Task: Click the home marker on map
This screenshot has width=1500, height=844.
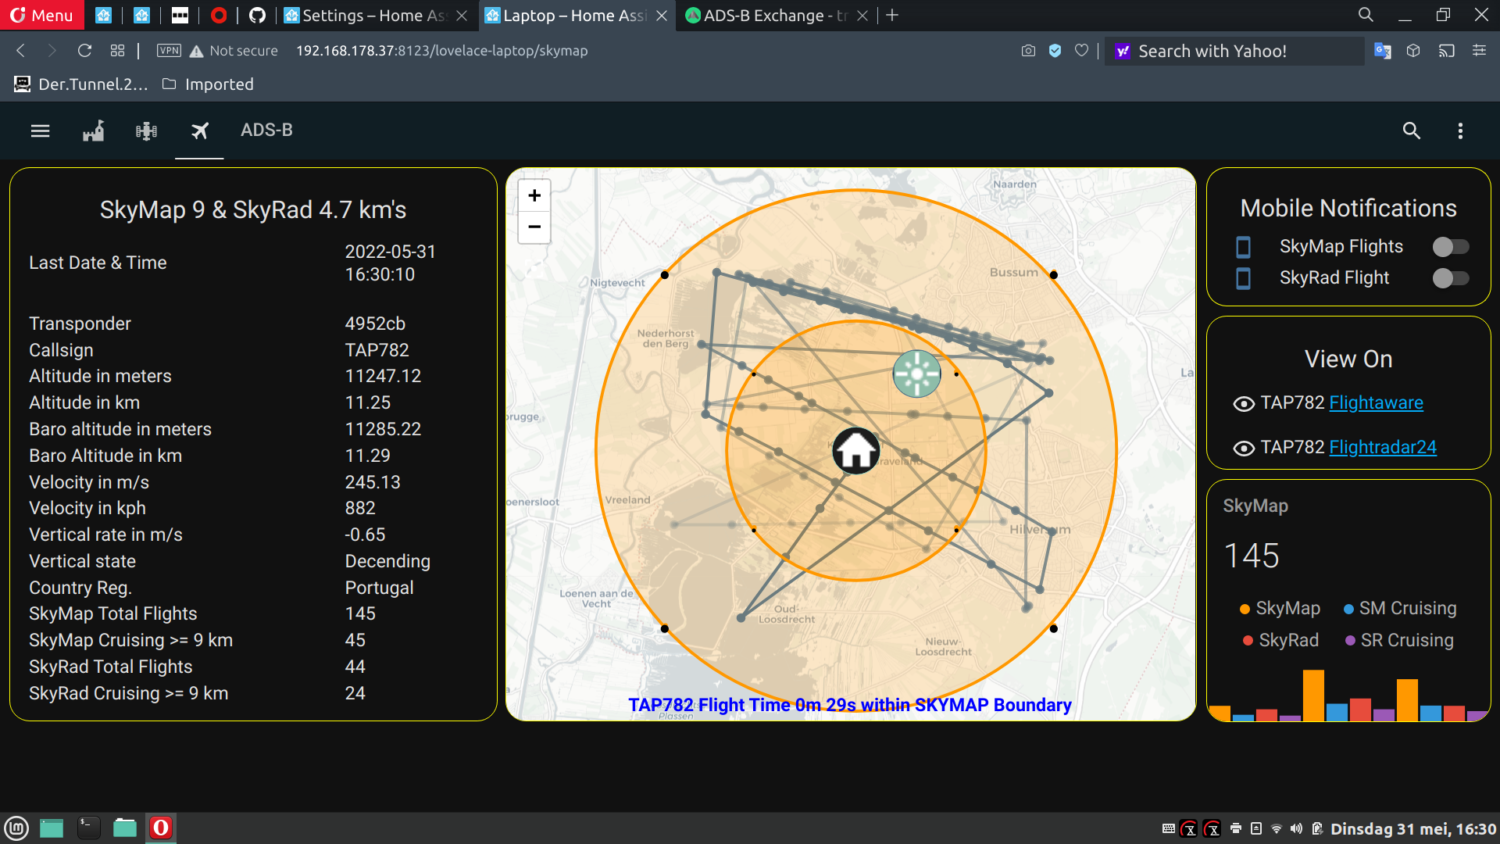Action: coord(856,451)
